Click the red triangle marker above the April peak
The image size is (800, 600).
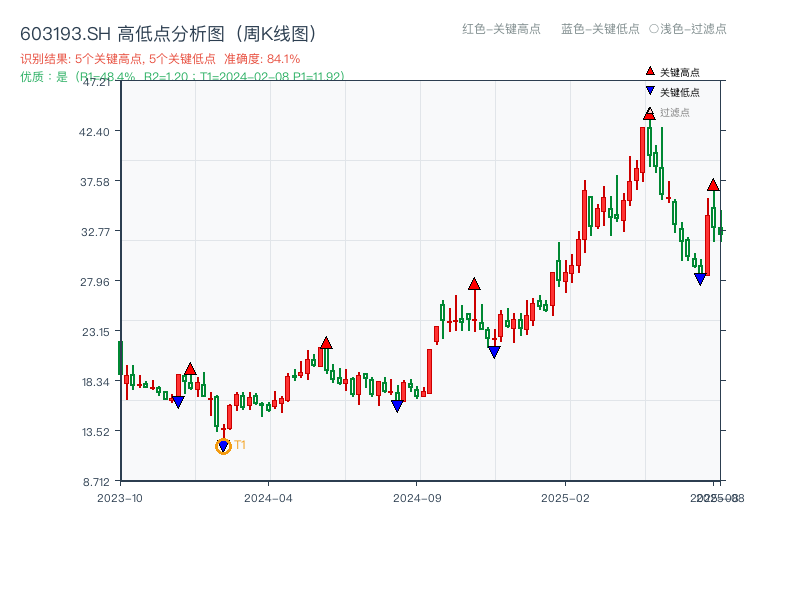(326, 342)
